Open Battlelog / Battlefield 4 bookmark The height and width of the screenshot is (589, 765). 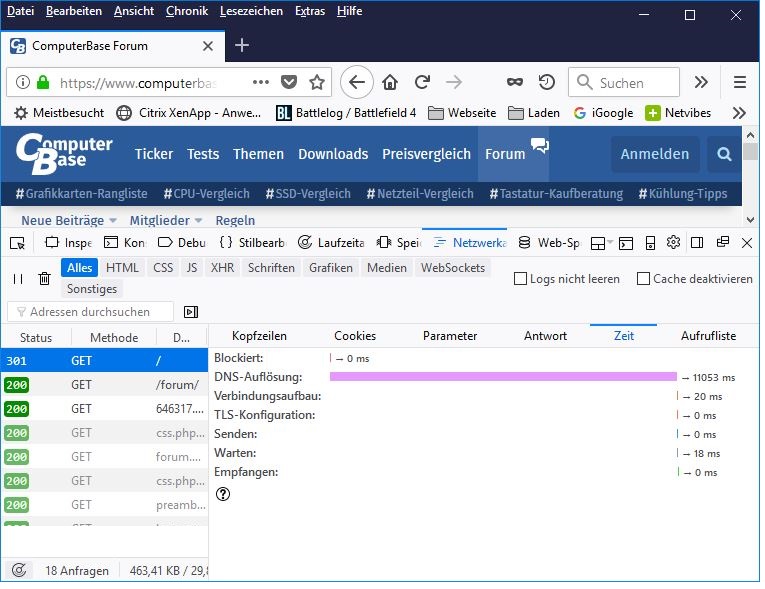click(x=346, y=113)
